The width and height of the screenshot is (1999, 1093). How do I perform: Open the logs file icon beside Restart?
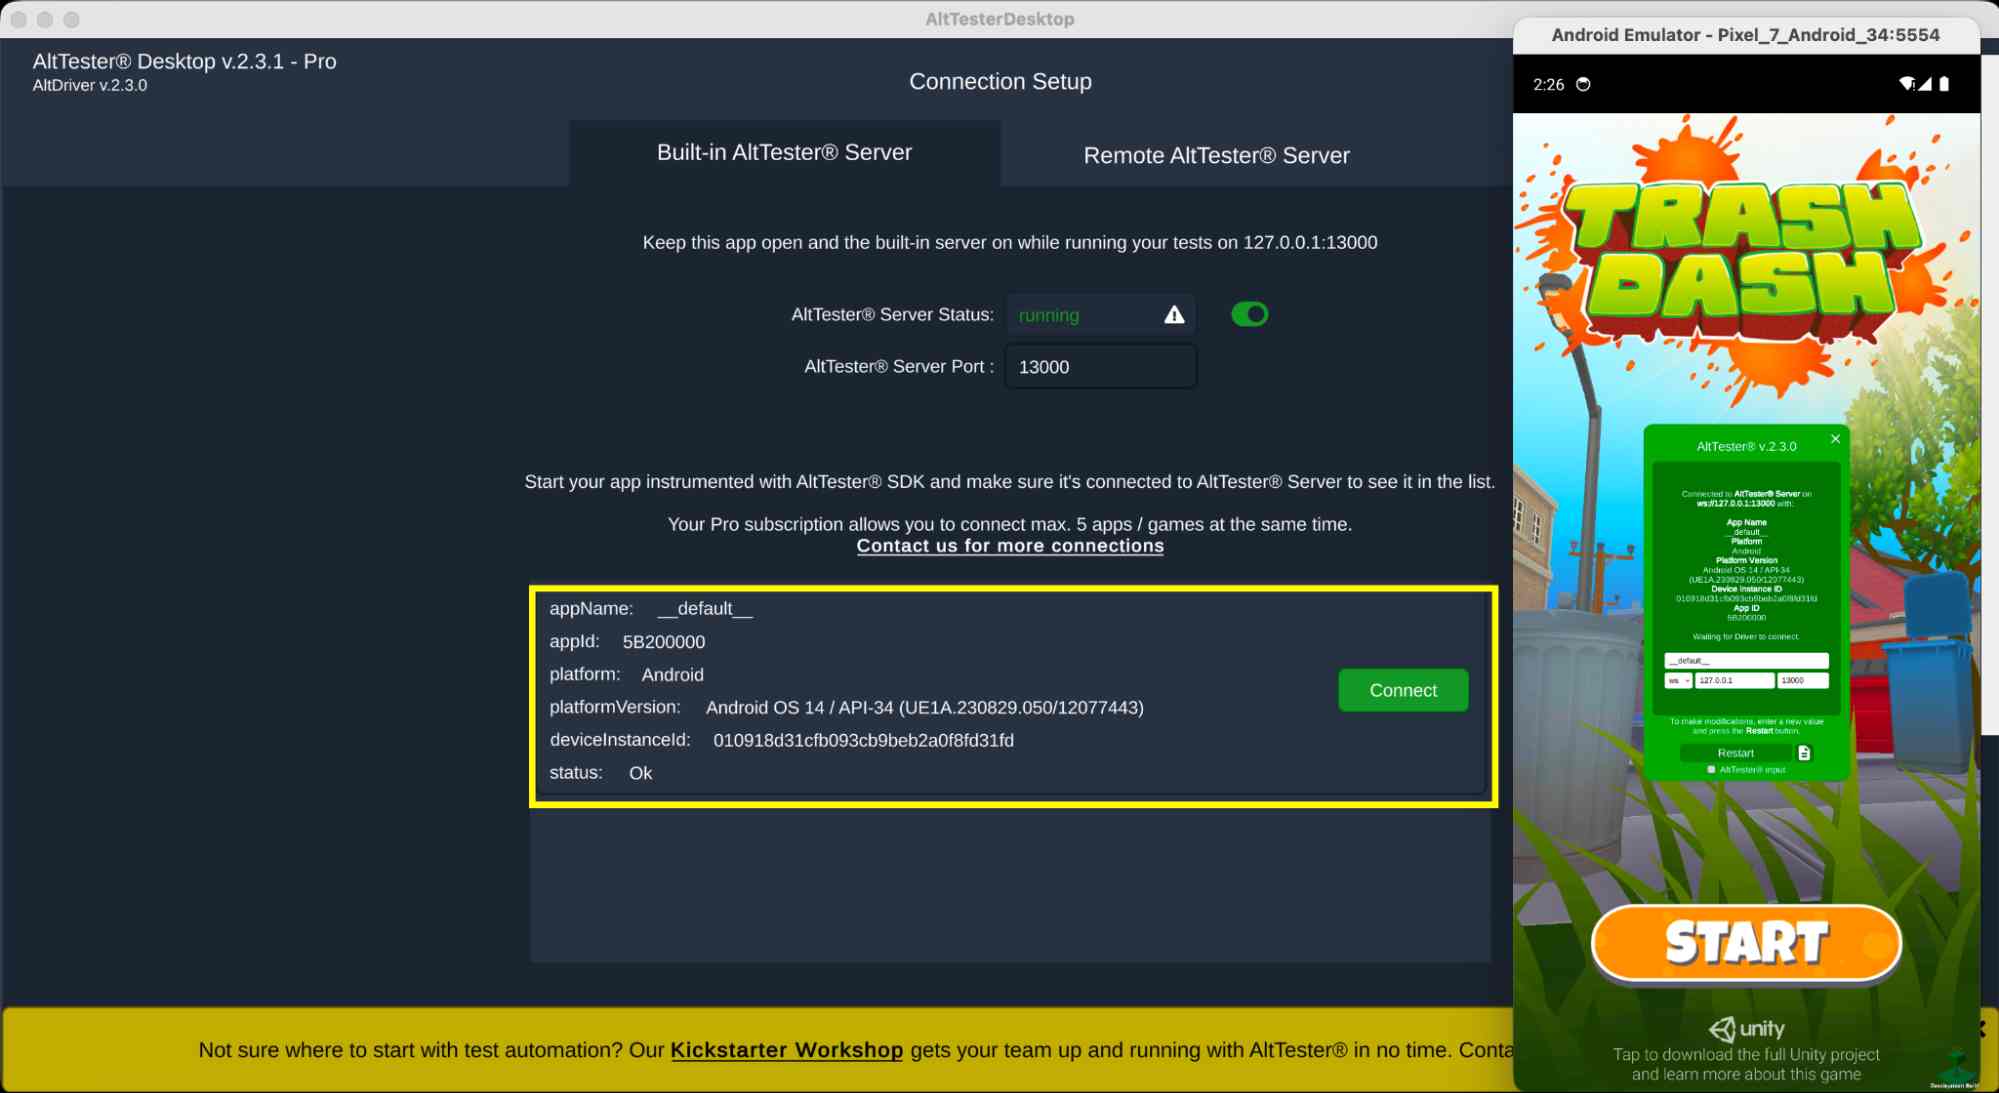tap(1804, 753)
